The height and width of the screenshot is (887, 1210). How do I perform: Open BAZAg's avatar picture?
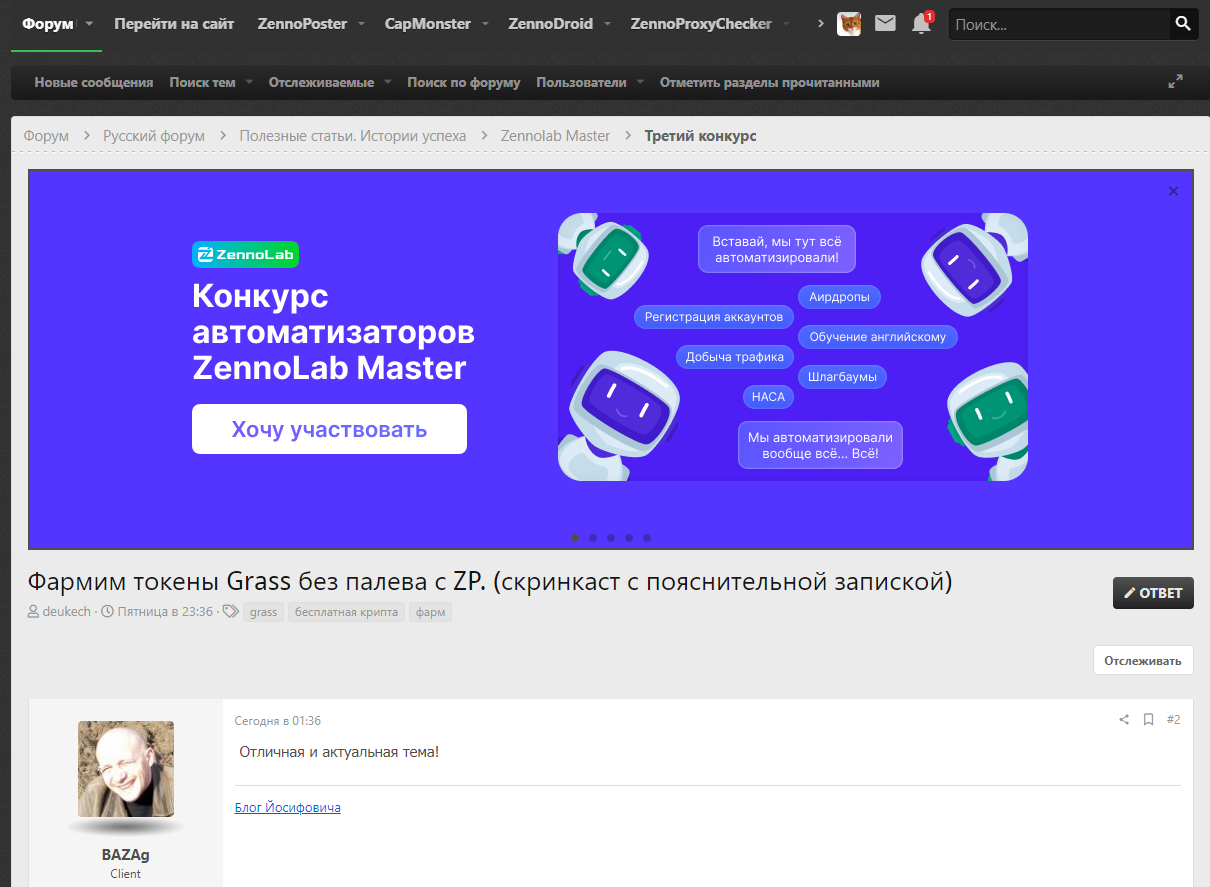tap(126, 769)
